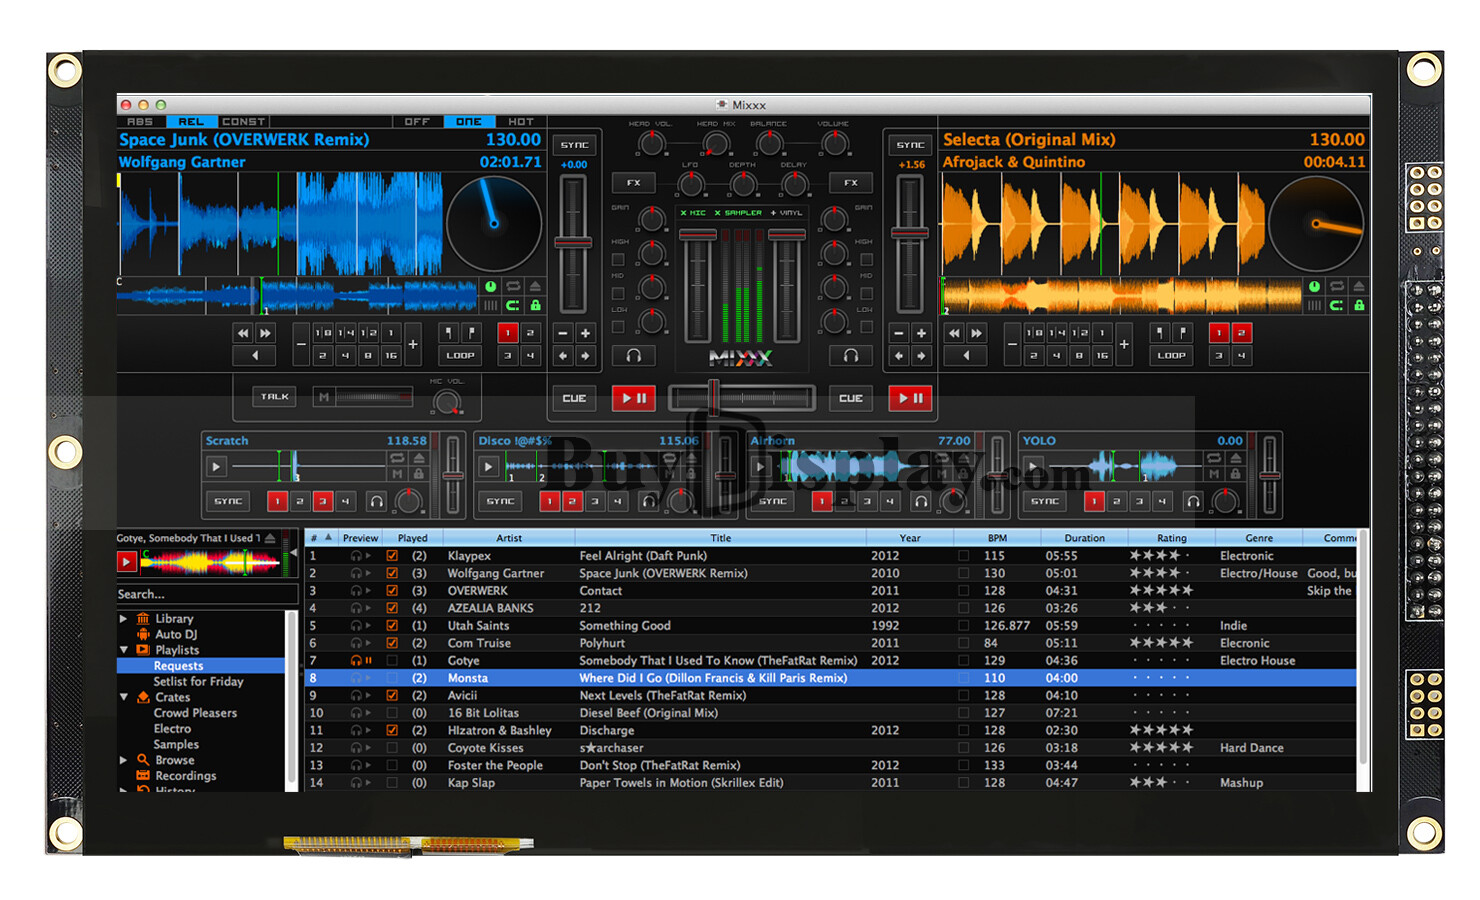This screenshot has width=1480, height=900.
Task: Toggle the left HIGH kill switch
Action: 618,259
